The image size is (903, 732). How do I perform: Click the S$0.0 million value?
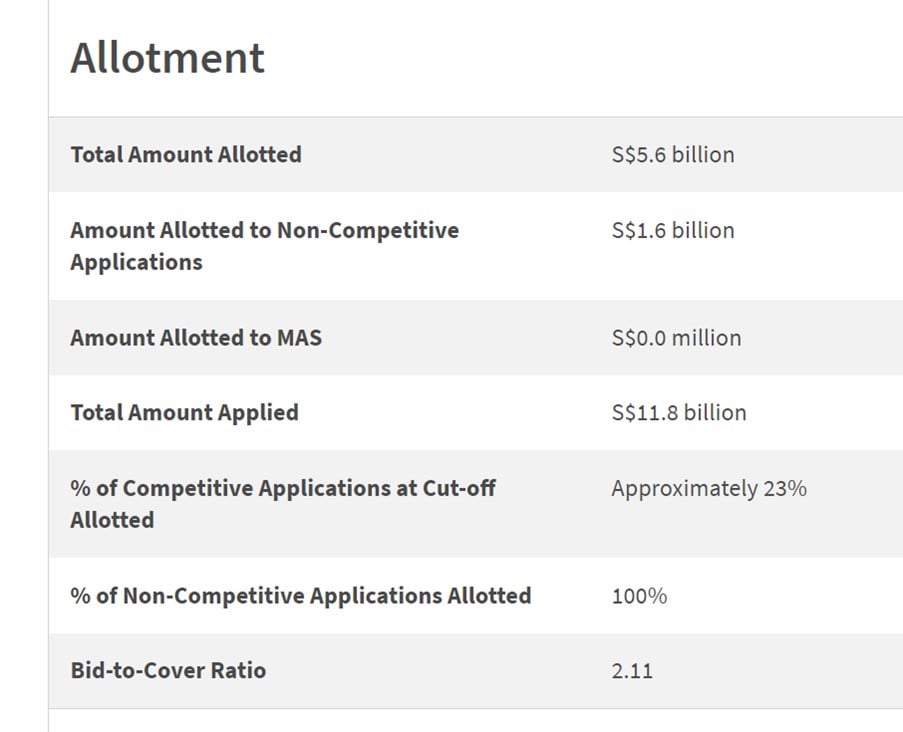676,337
